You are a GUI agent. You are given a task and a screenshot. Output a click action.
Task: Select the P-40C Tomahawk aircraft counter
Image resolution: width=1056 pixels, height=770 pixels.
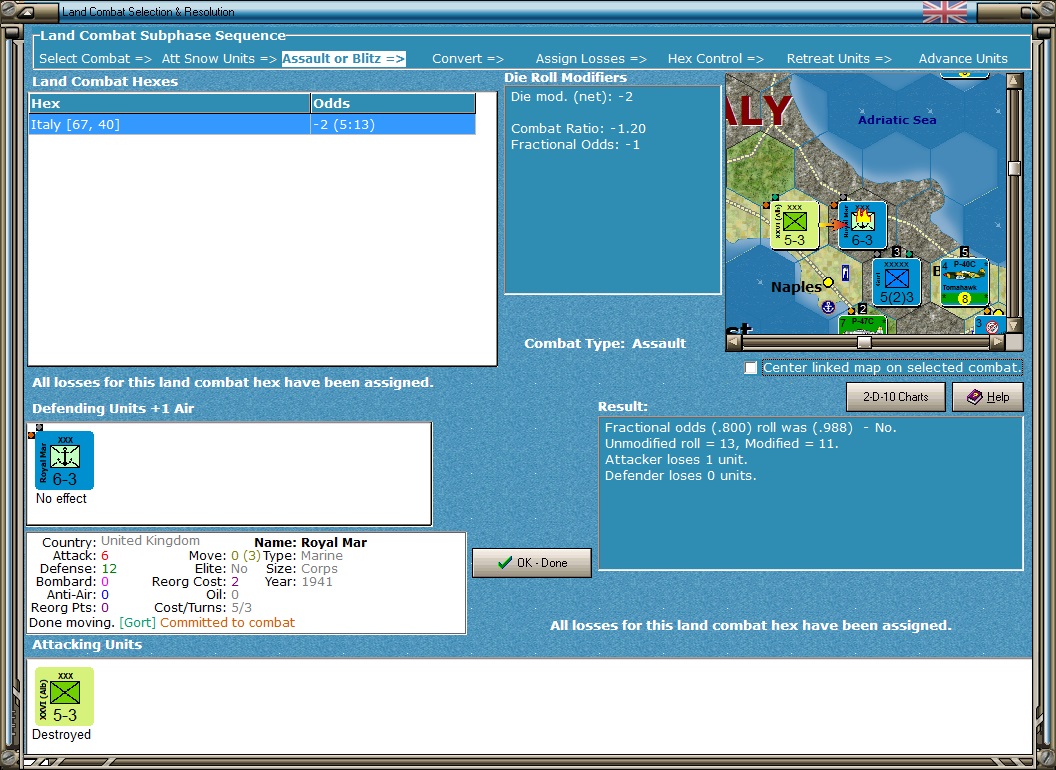click(964, 282)
